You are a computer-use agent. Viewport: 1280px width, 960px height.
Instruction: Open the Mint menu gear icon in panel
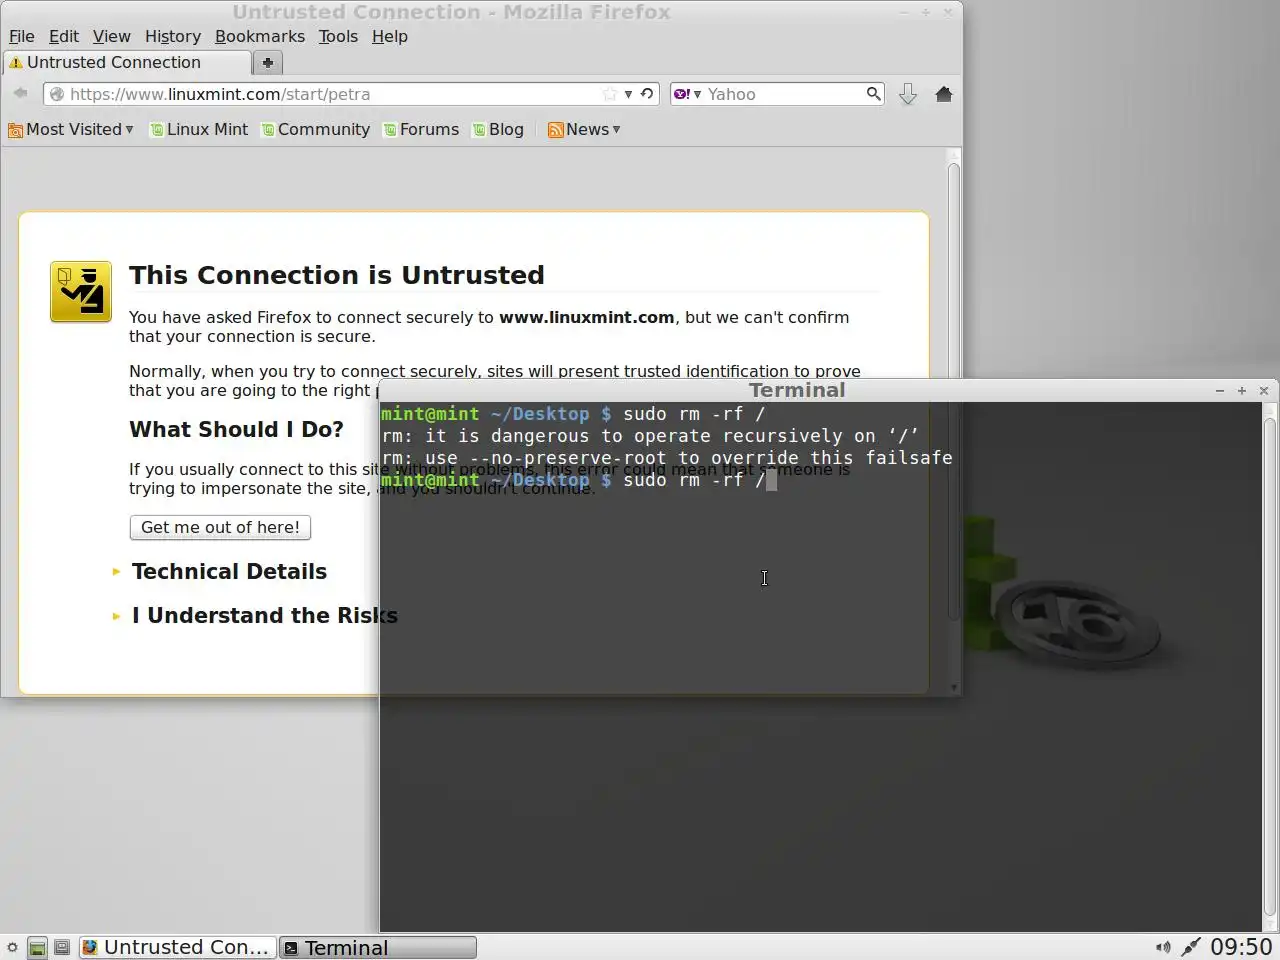12,947
